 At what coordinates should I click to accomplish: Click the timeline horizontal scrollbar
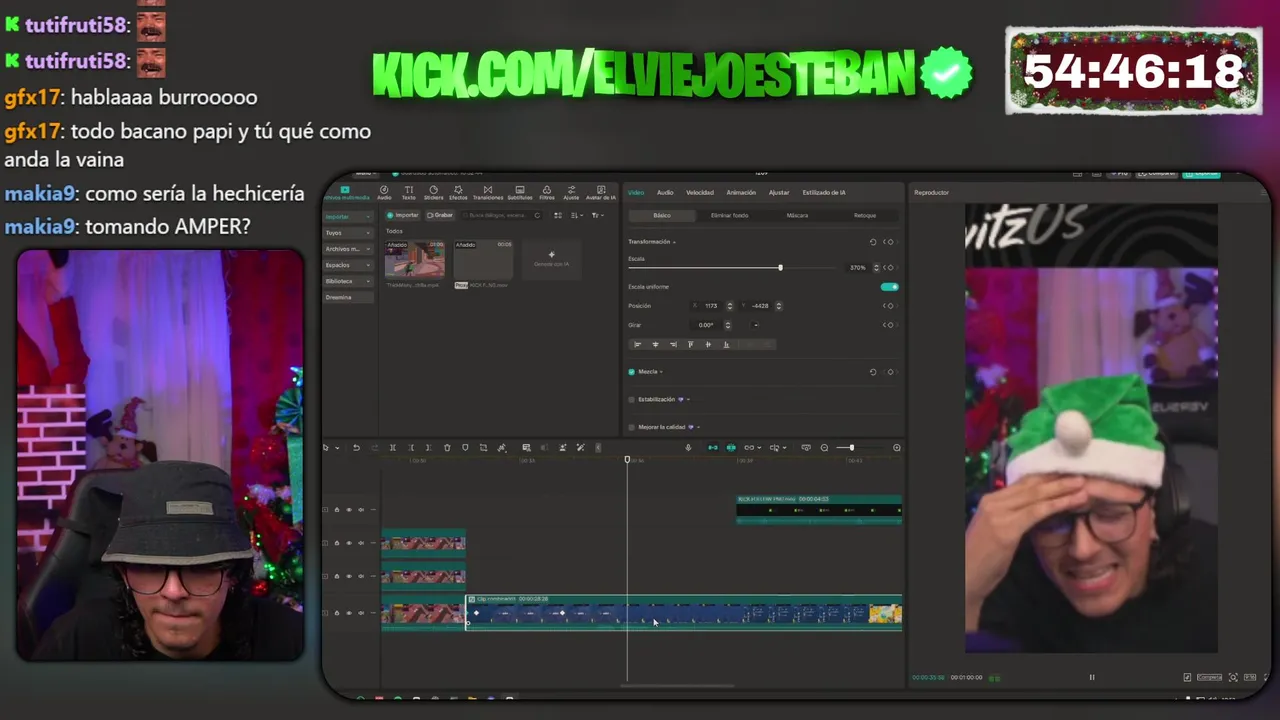(678, 686)
